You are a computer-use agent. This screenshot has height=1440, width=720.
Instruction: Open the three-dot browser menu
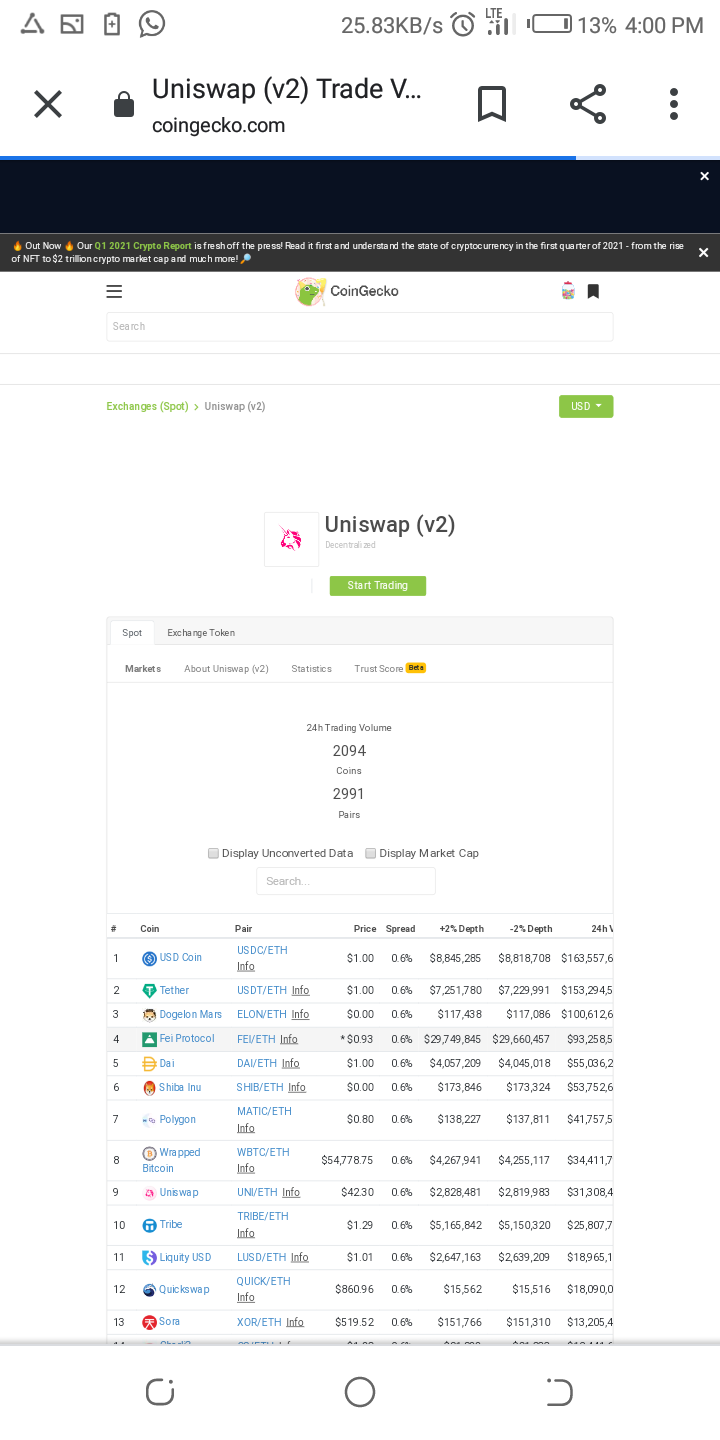tap(674, 104)
